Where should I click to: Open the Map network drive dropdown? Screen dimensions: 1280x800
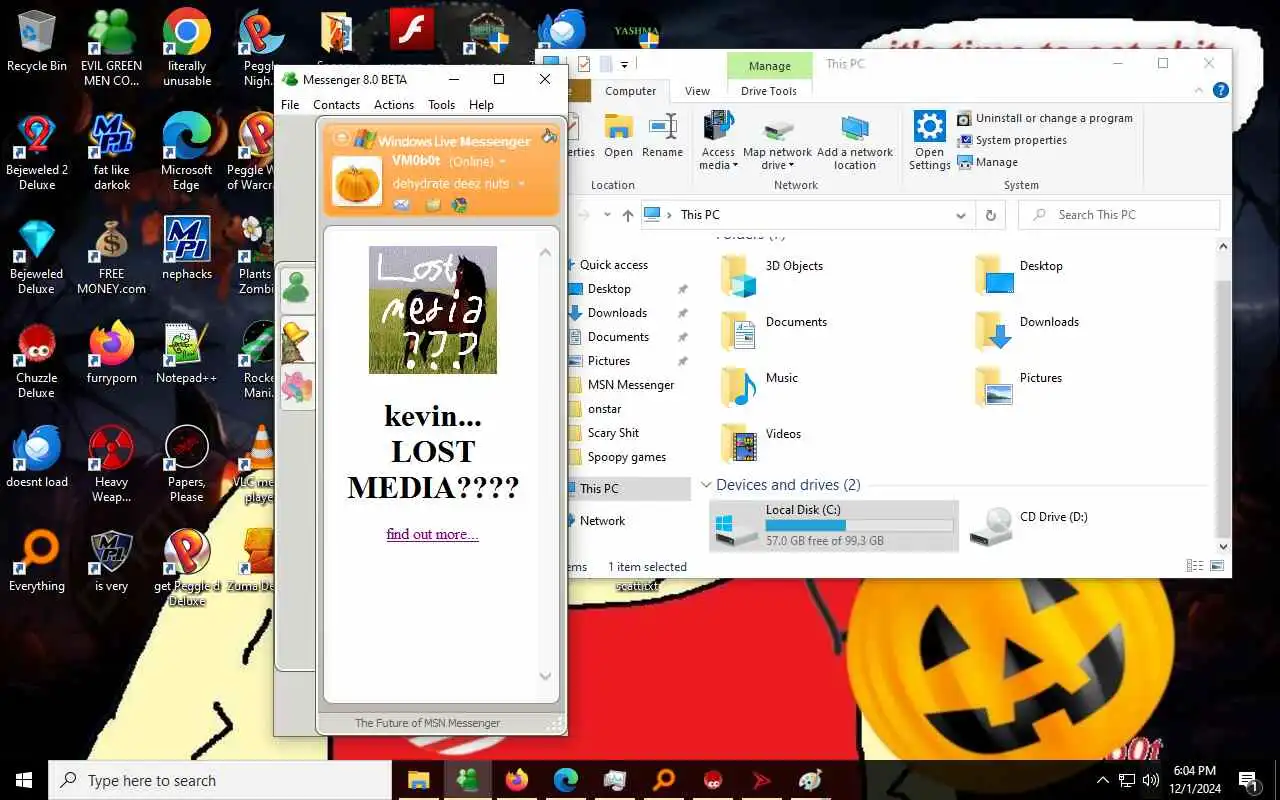click(777, 140)
